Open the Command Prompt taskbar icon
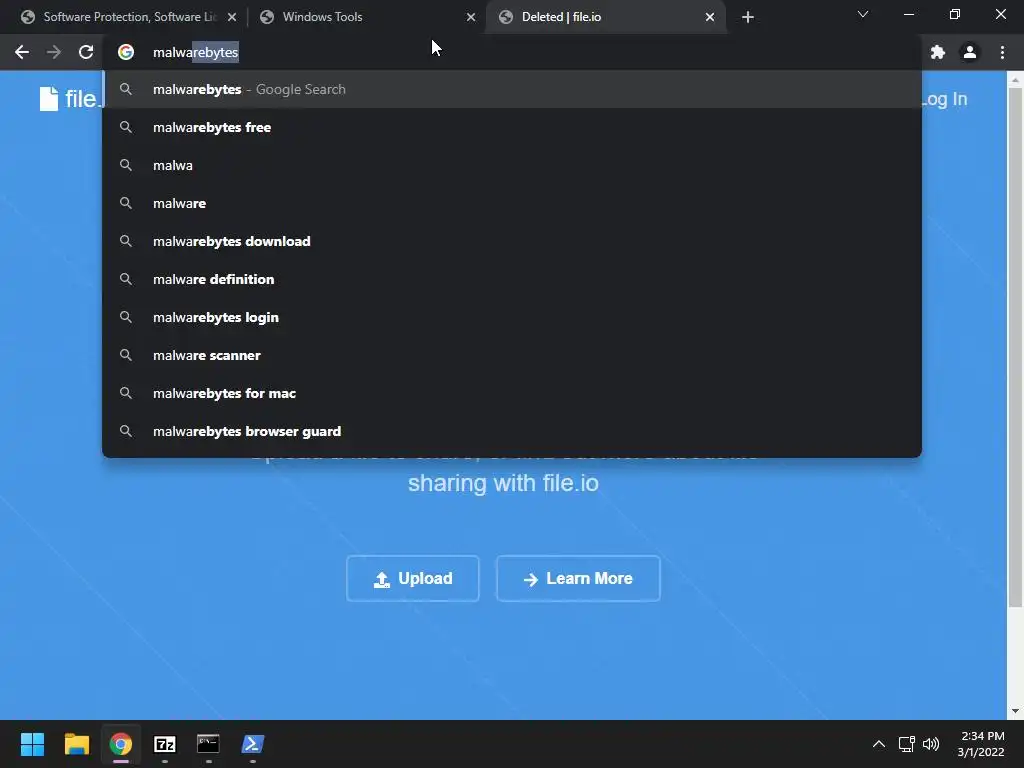The image size is (1024, 768). 208,744
